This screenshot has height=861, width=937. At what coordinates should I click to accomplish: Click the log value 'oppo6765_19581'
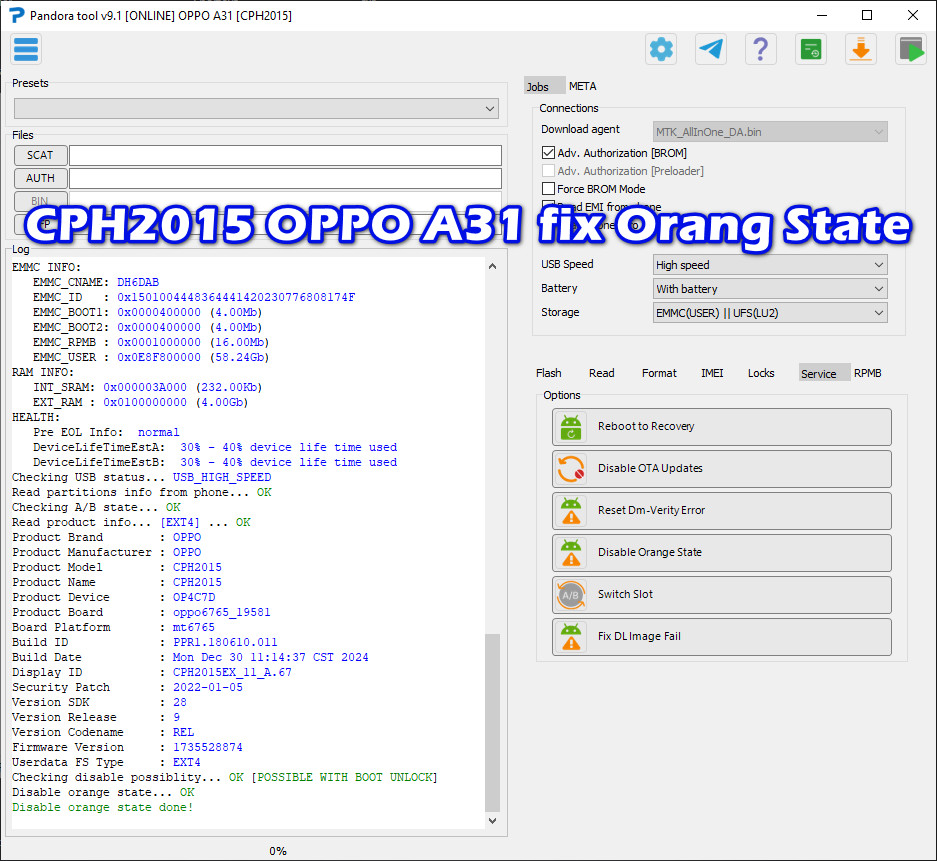point(222,612)
